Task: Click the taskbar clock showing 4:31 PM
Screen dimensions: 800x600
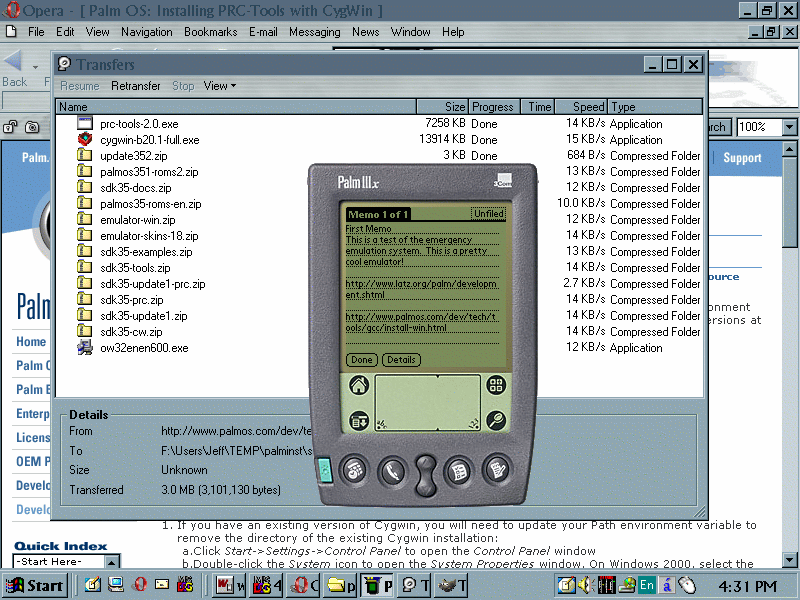Action: point(746,586)
